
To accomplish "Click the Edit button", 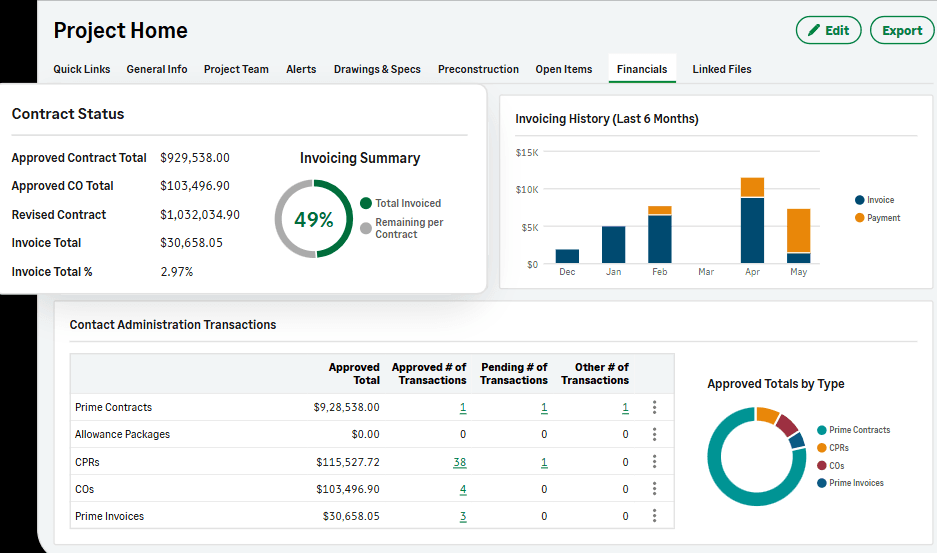I will tap(828, 30).
